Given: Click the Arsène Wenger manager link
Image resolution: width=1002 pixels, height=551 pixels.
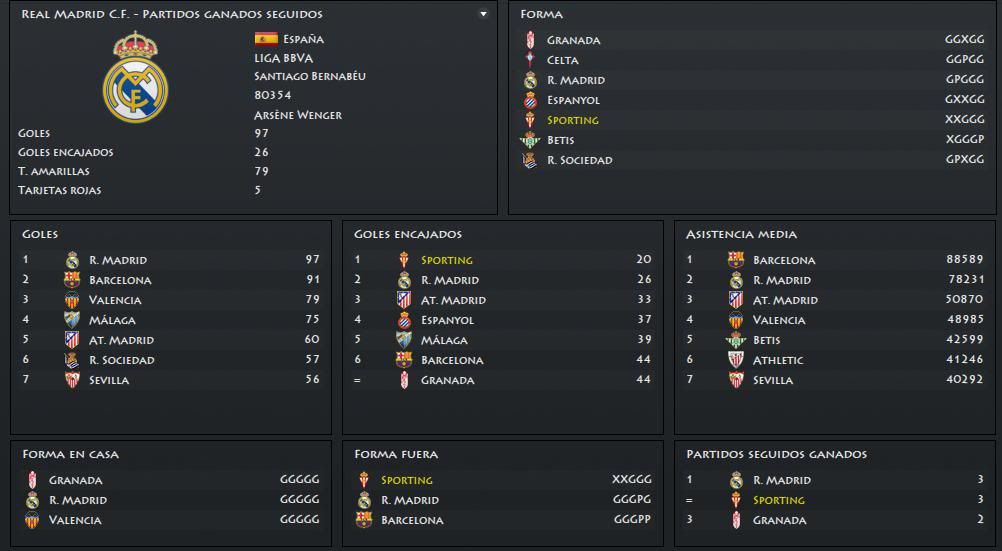Looking at the screenshot, I should point(298,115).
